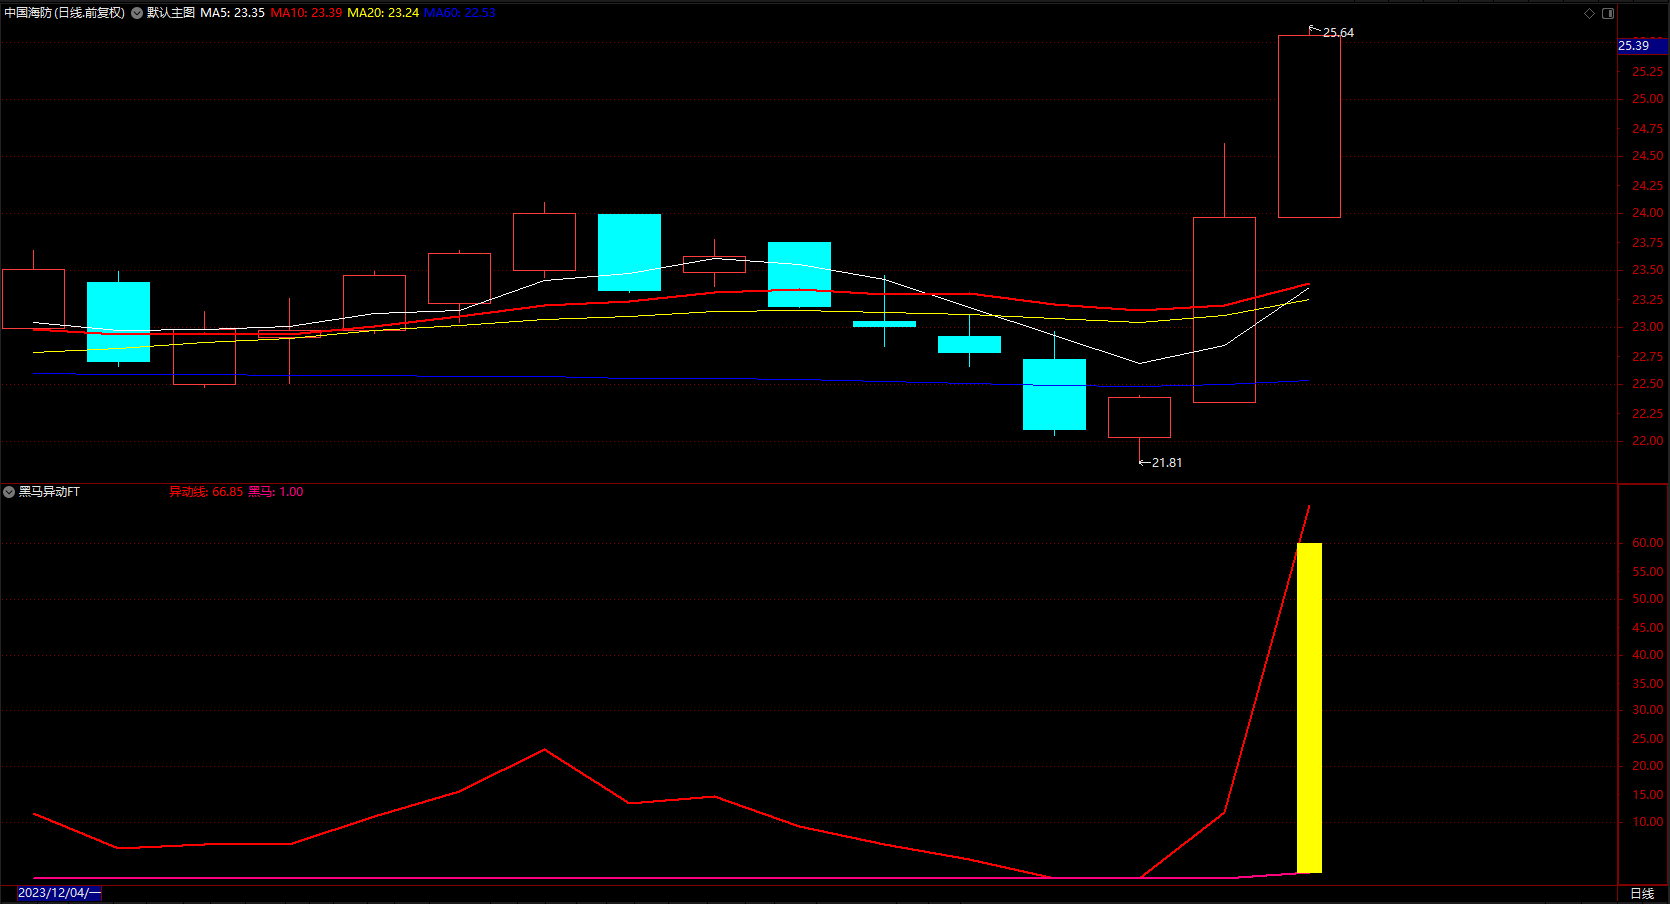Open the dropdown arrow before 默认主图
1670x904 pixels.
(x=137, y=13)
